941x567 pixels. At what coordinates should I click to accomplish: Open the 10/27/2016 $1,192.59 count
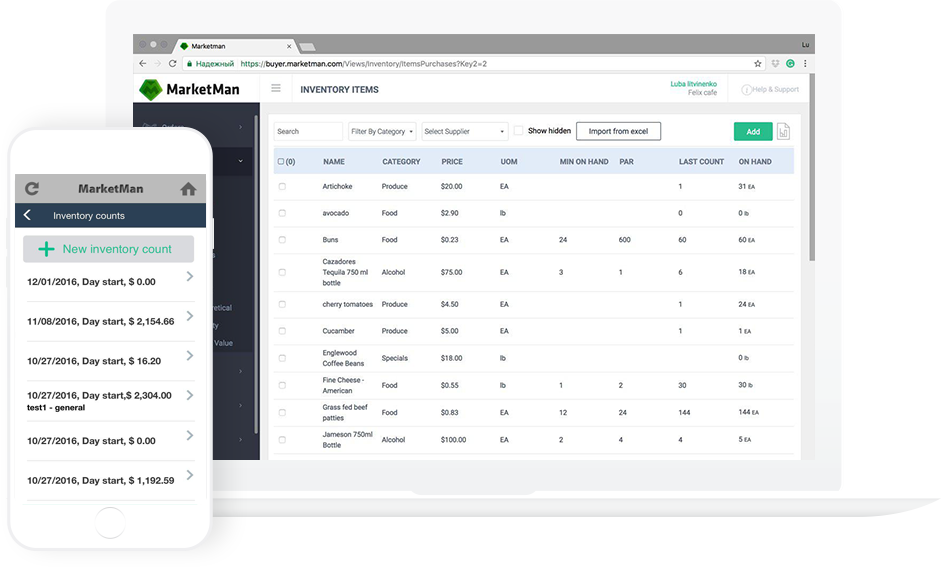[x=110, y=480]
